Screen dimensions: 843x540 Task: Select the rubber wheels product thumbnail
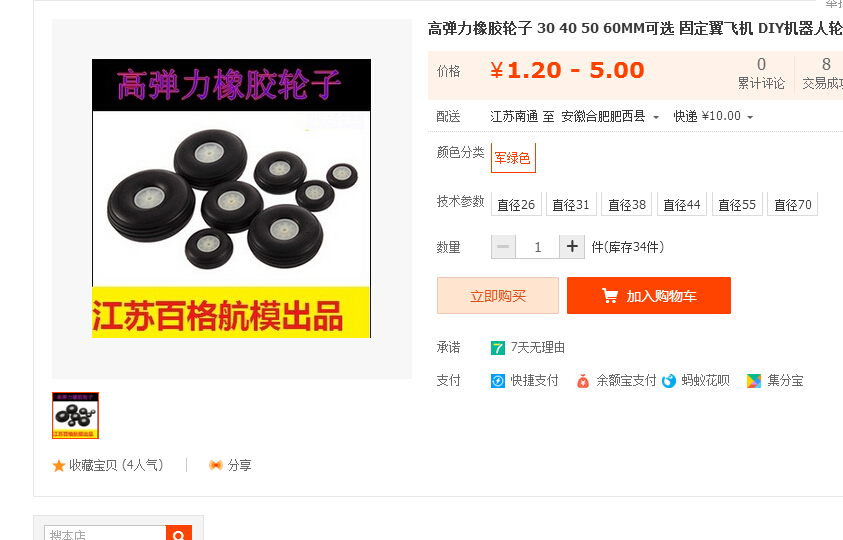(75, 415)
